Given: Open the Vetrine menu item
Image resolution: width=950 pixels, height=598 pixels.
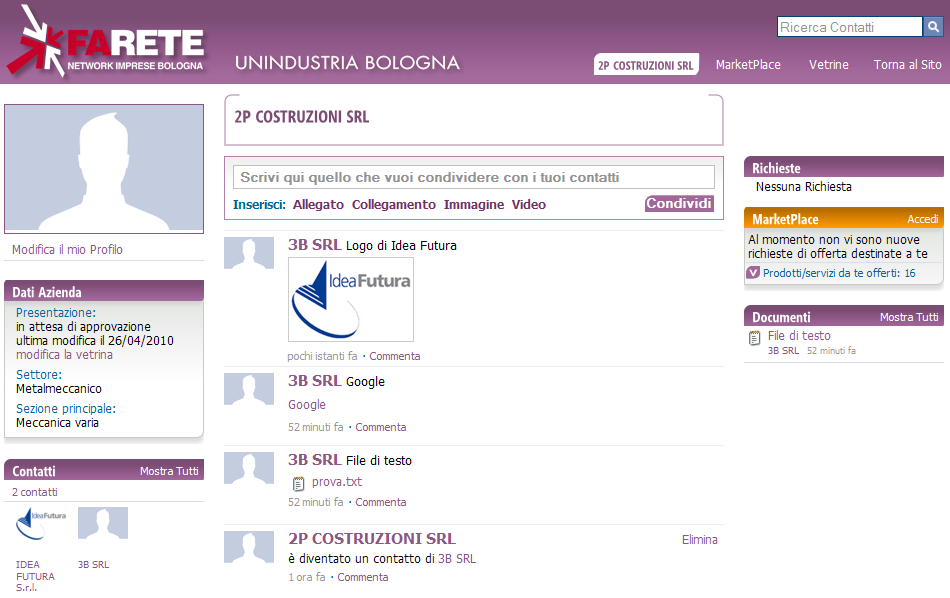Looking at the screenshot, I should point(829,64).
